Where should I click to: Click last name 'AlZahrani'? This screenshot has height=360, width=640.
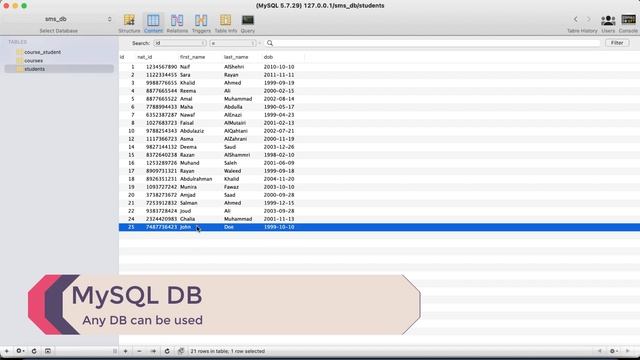click(x=235, y=139)
